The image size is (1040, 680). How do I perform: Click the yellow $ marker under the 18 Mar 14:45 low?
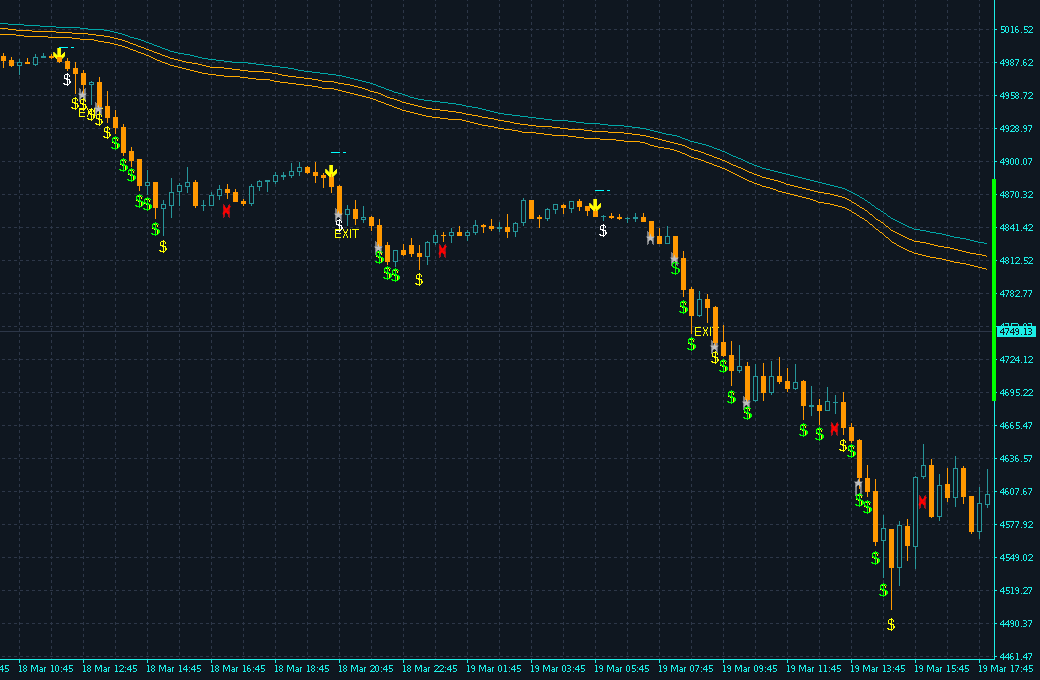click(163, 246)
